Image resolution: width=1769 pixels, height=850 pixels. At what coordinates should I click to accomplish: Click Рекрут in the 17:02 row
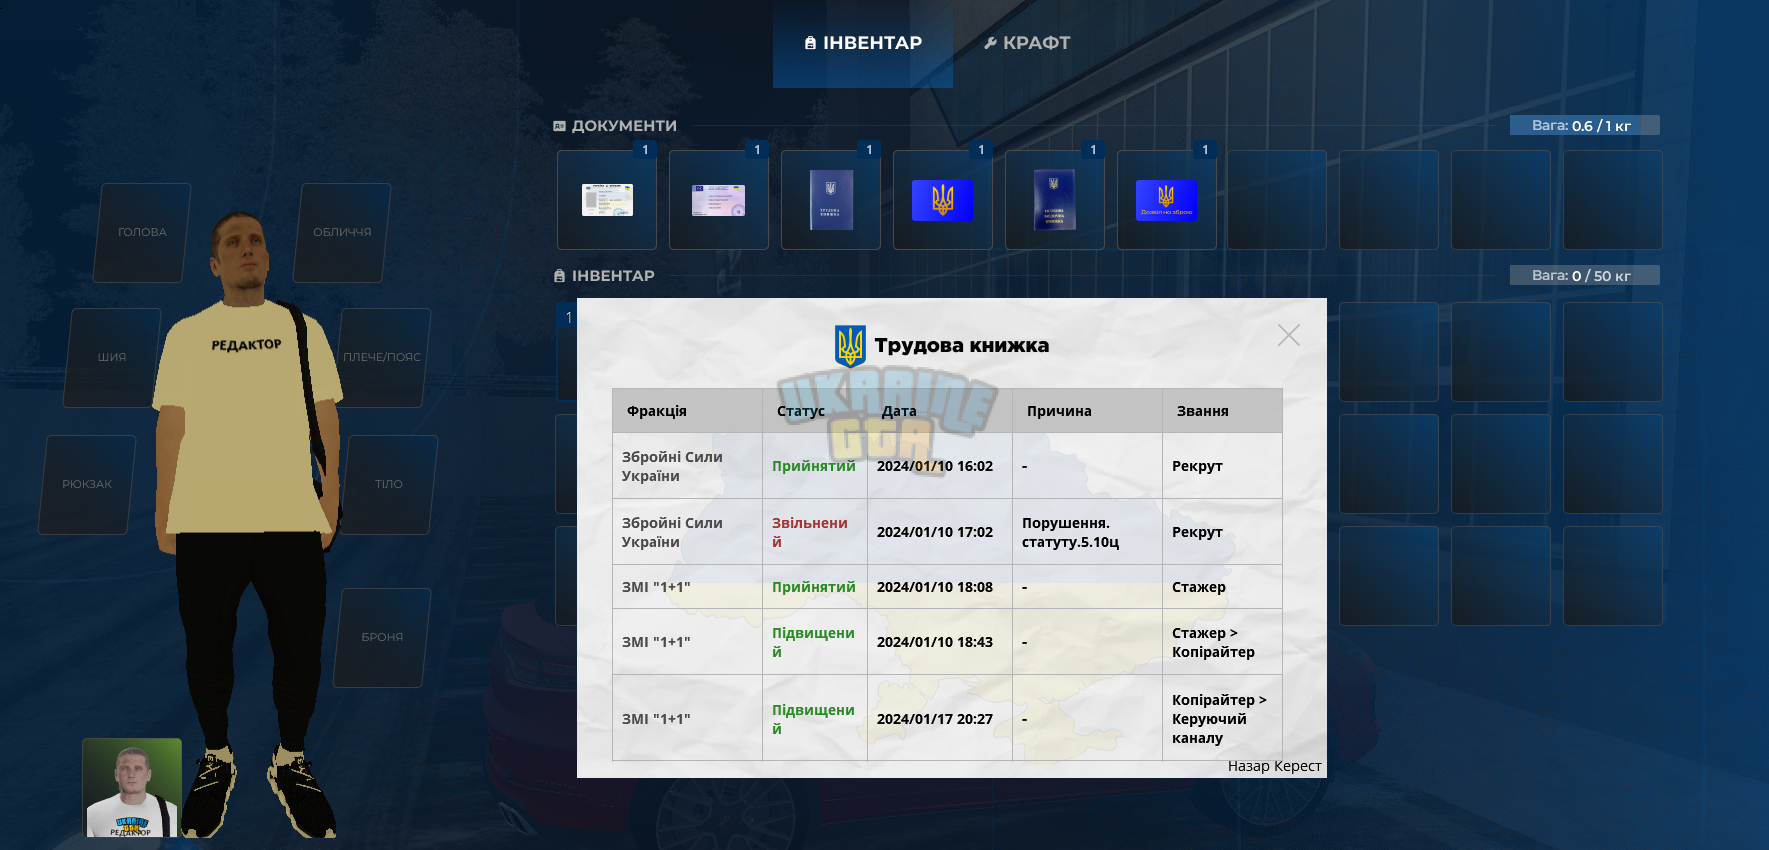(1197, 532)
